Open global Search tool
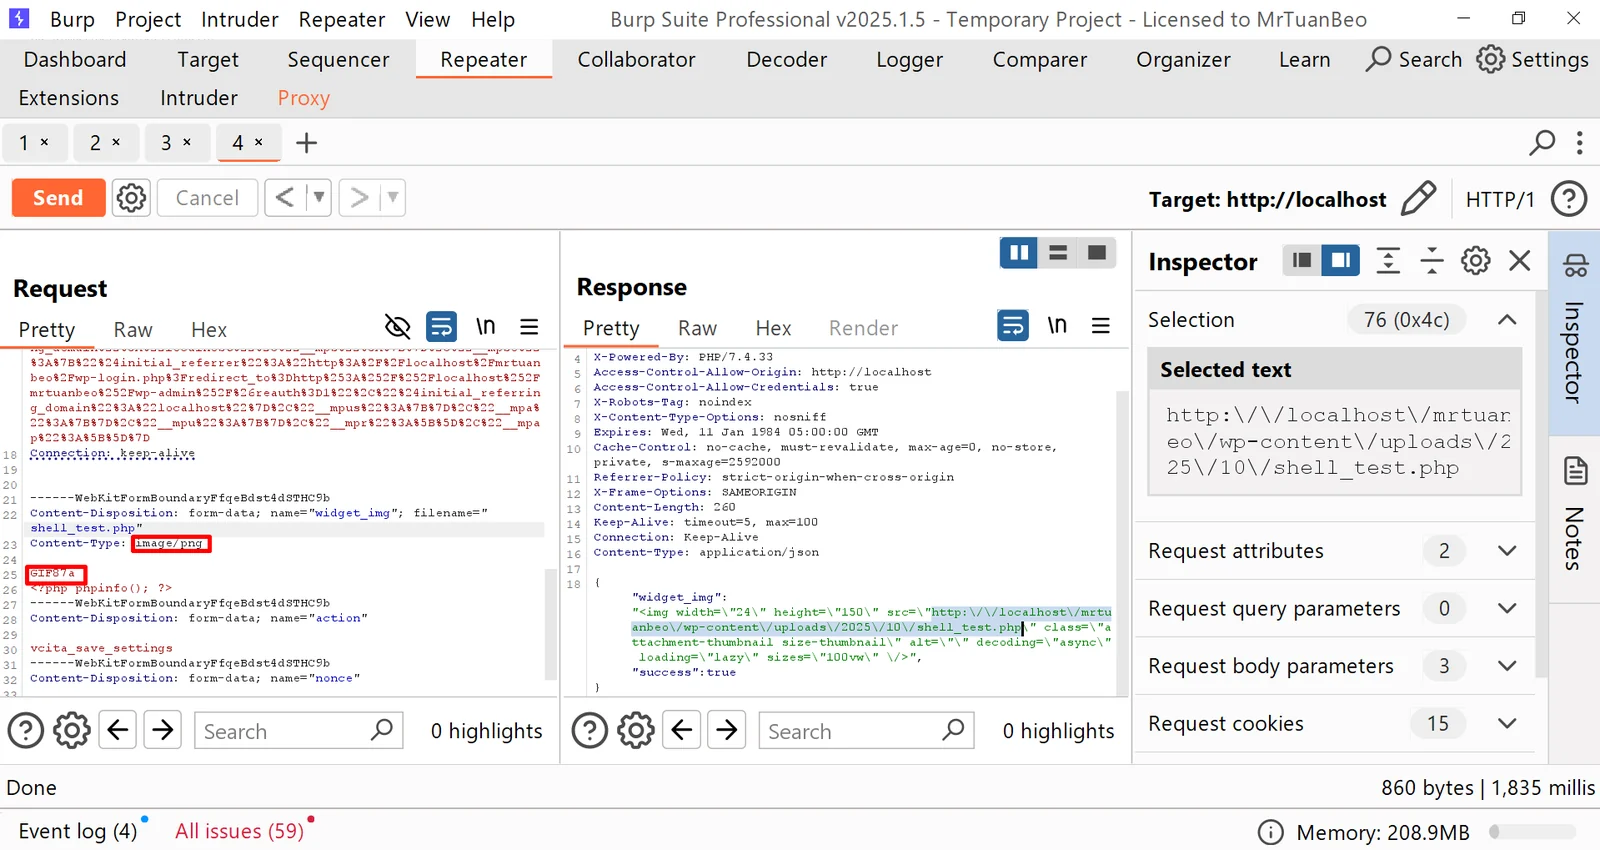The image size is (1600, 850). click(1414, 59)
